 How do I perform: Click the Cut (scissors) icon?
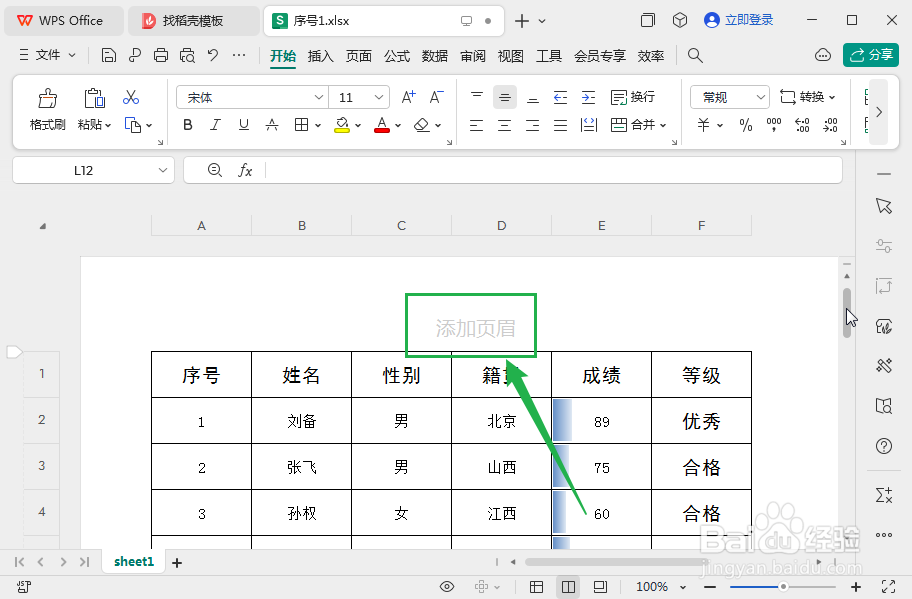[130, 97]
